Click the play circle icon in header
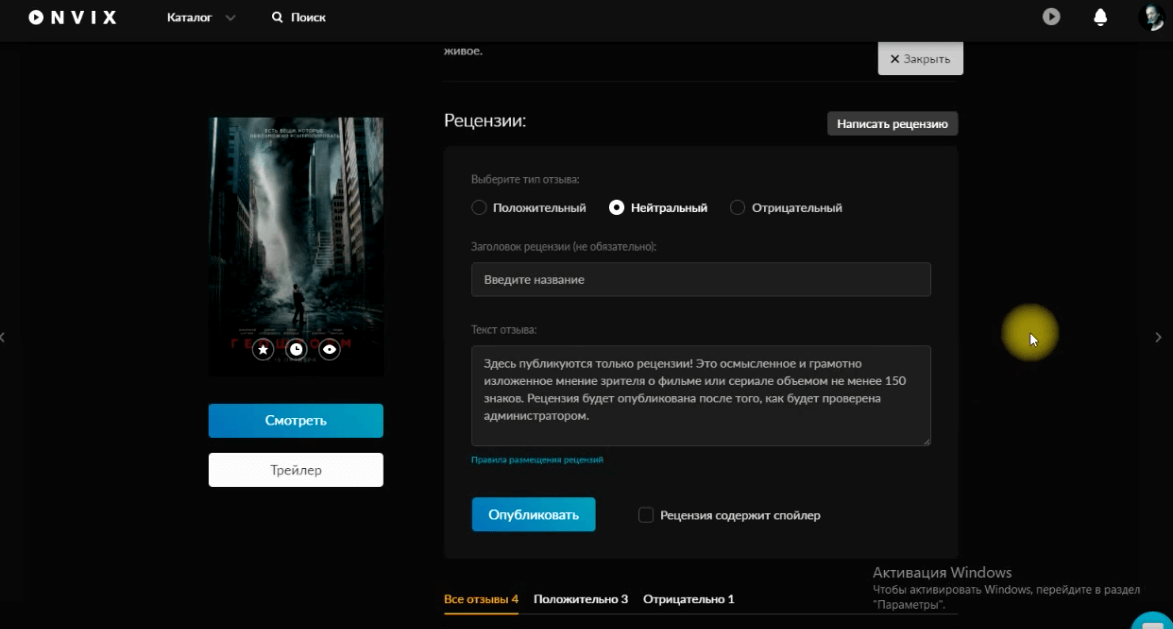Screen dimensions: 1173x629 click(x=1051, y=17)
